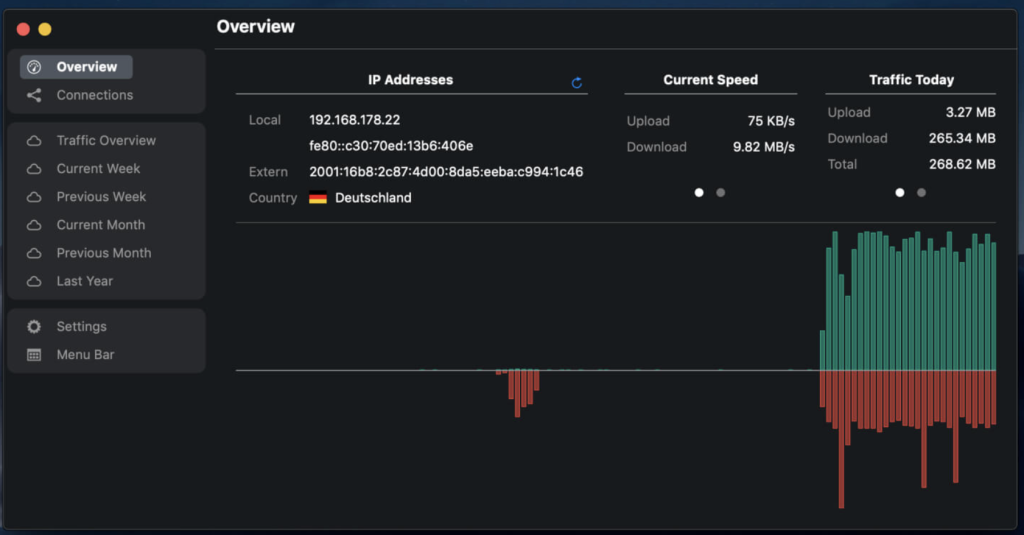The height and width of the screenshot is (535, 1024).
Task: Refresh IP addresses with the blue reload icon
Action: click(x=577, y=82)
